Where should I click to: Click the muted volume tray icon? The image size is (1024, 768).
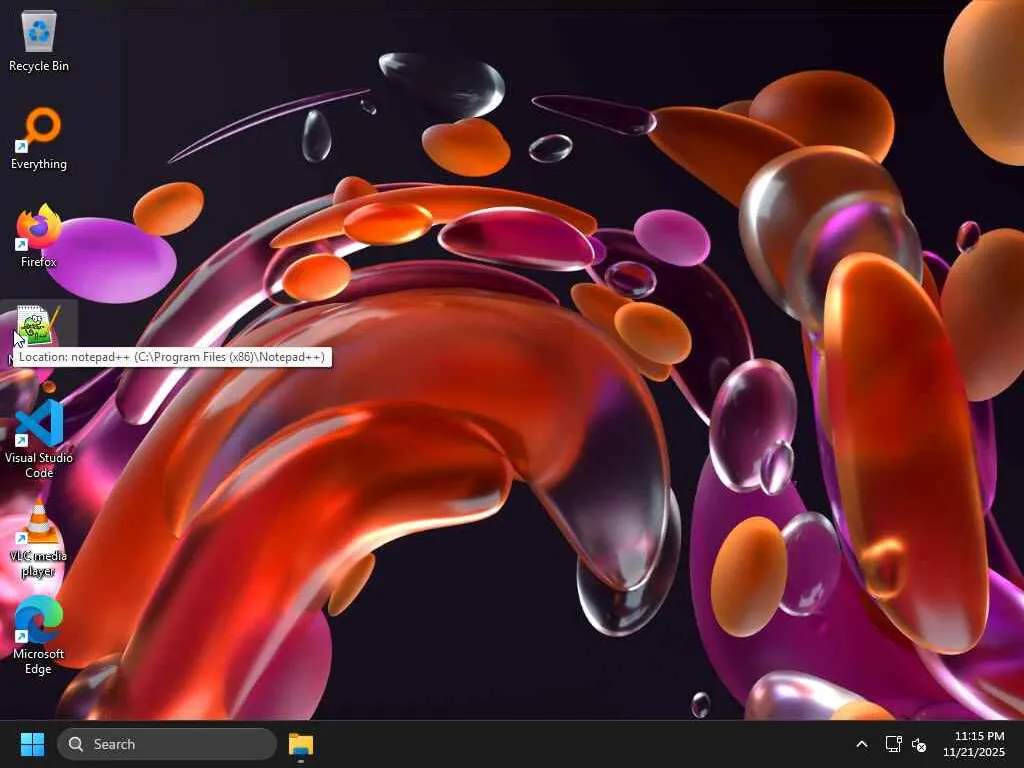coord(919,744)
